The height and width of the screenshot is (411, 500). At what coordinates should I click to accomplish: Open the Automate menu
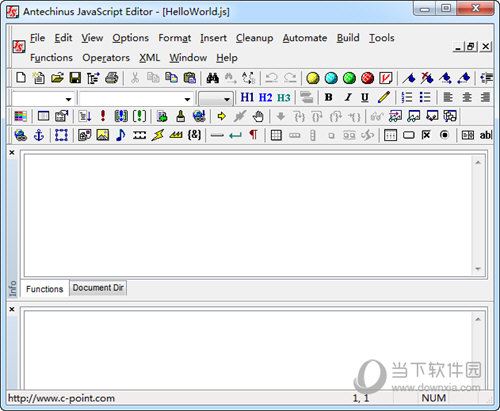point(305,38)
